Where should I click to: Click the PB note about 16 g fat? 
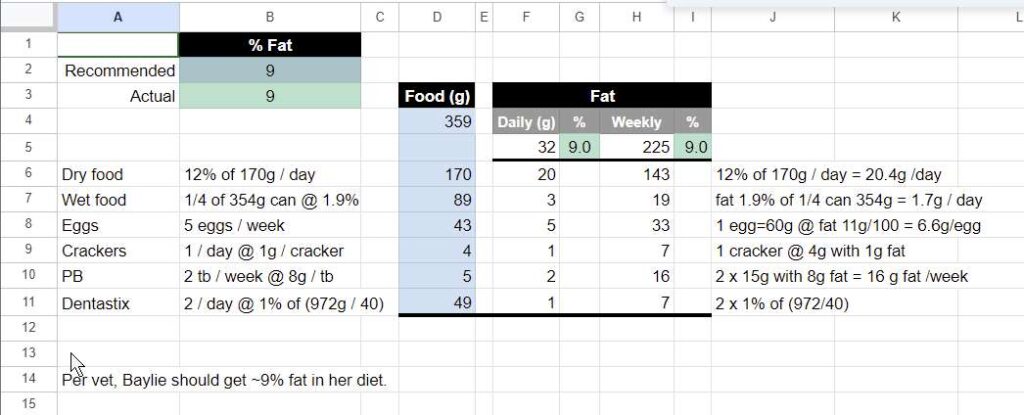pyautogui.click(x=842, y=277)
